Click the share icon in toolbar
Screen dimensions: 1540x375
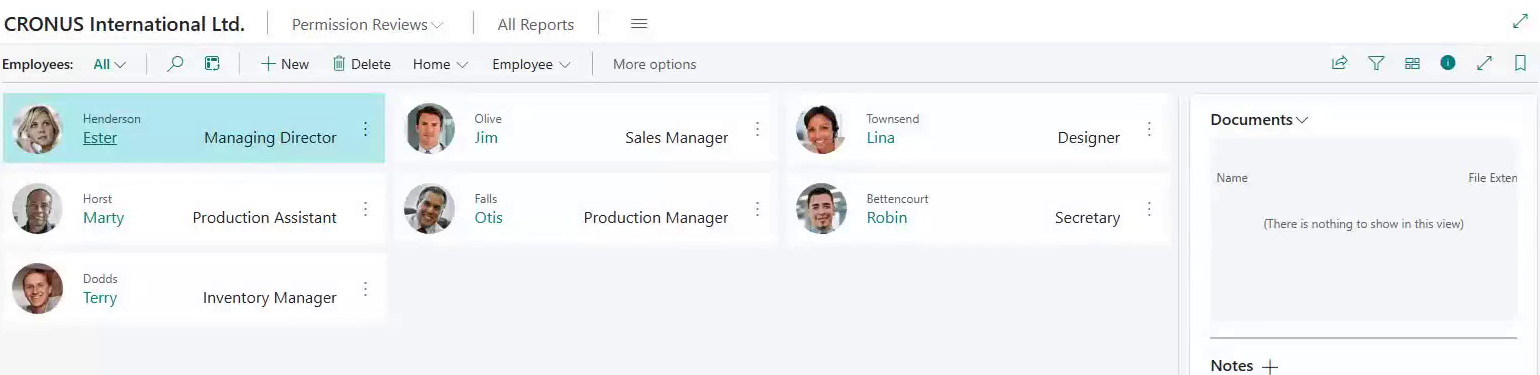pyautogui.click(x=1340, y=63)
